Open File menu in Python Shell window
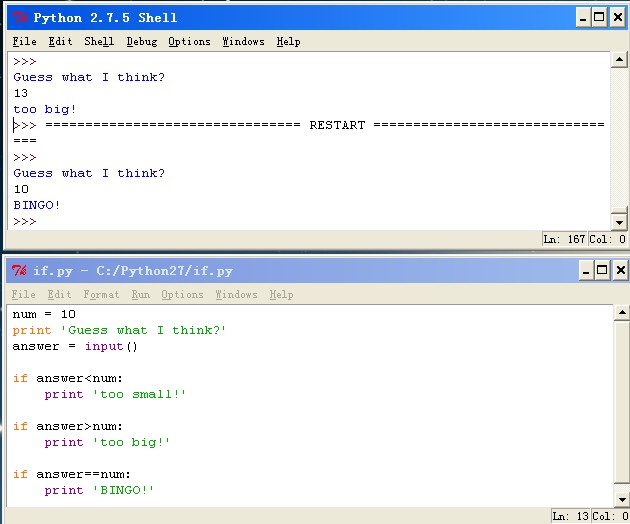Image resolution: width=630 pixels, height=524 pixels. (x=24, y=41)
